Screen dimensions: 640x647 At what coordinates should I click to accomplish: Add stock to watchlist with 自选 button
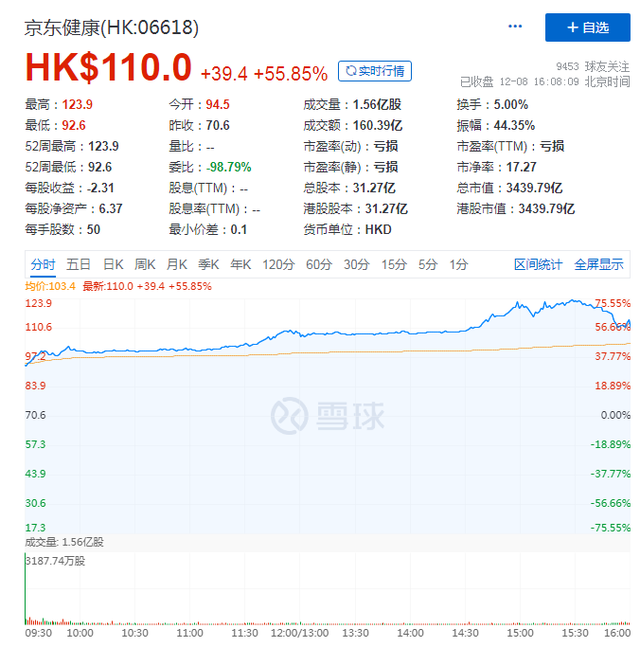pyautogui.click(x=587, y=27)
